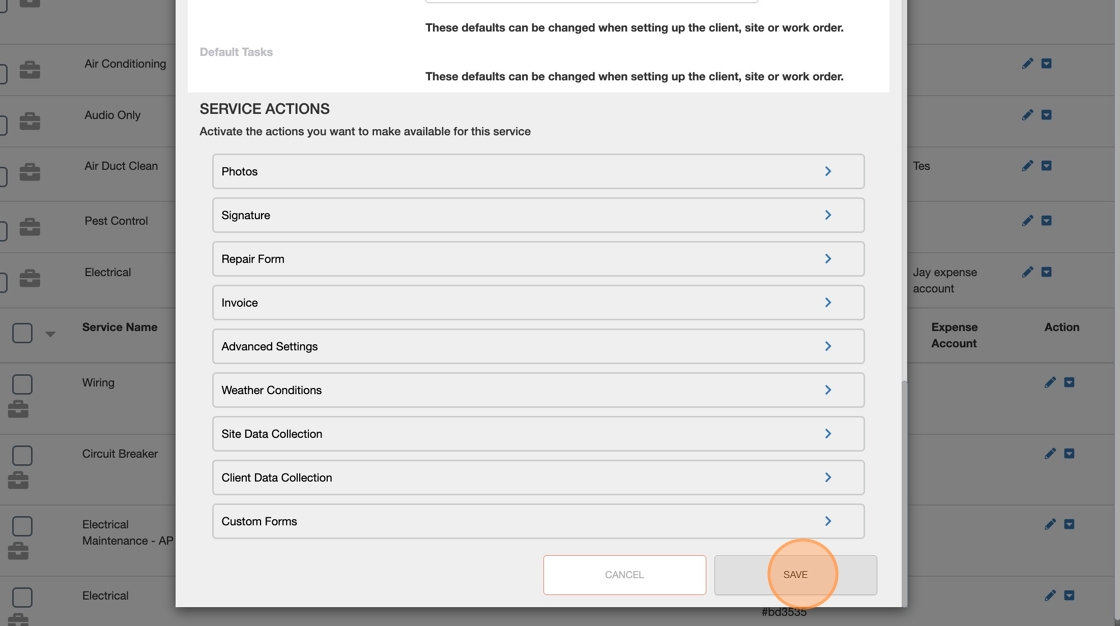The image size is (1120, 626).
Task: Open the action dropdown arrow for Wiring
Action: [1069, 383]
